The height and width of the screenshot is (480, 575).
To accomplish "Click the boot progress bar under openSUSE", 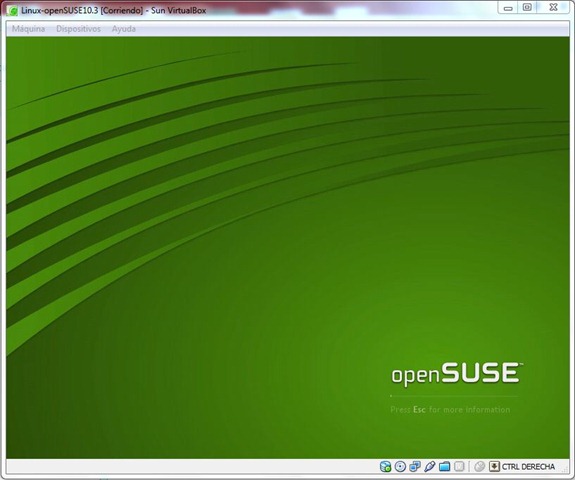I will click(454, 396).
